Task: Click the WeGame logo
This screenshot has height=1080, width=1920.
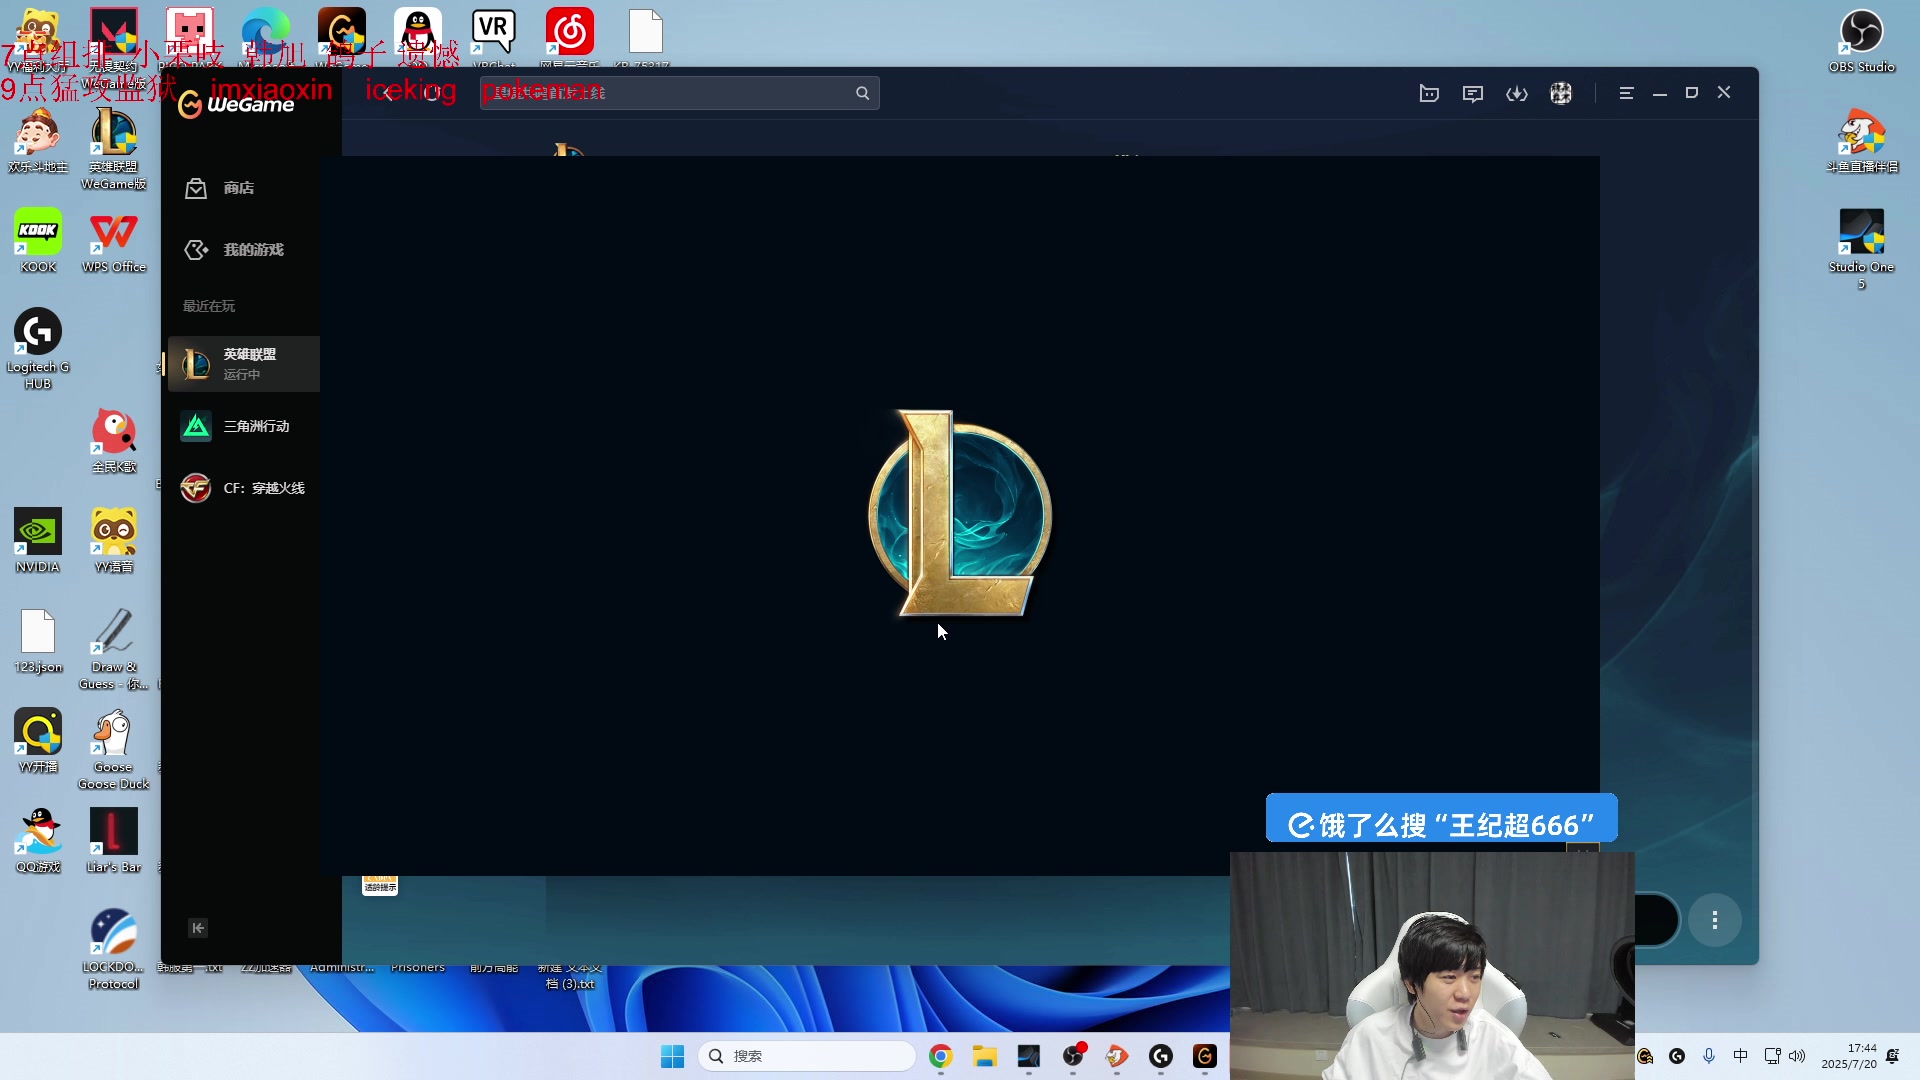Action: 236,104
